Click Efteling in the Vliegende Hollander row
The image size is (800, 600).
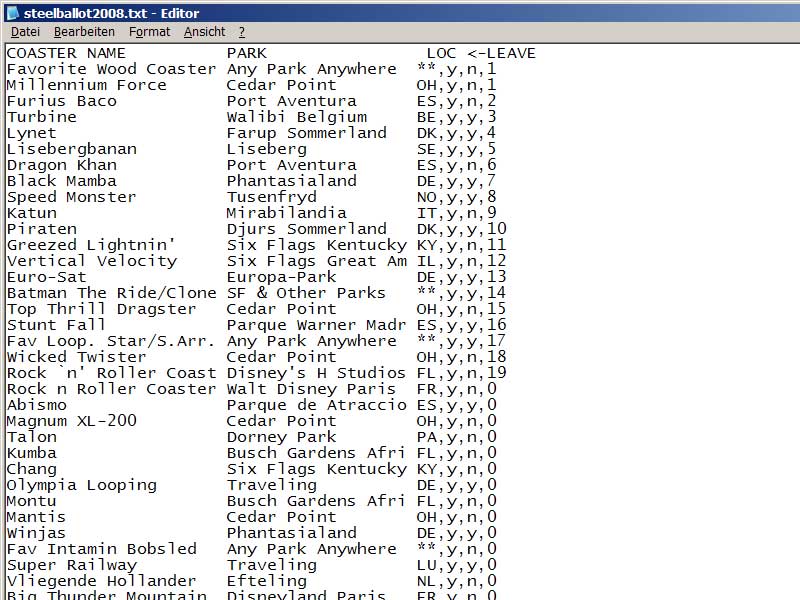[266, 581]
